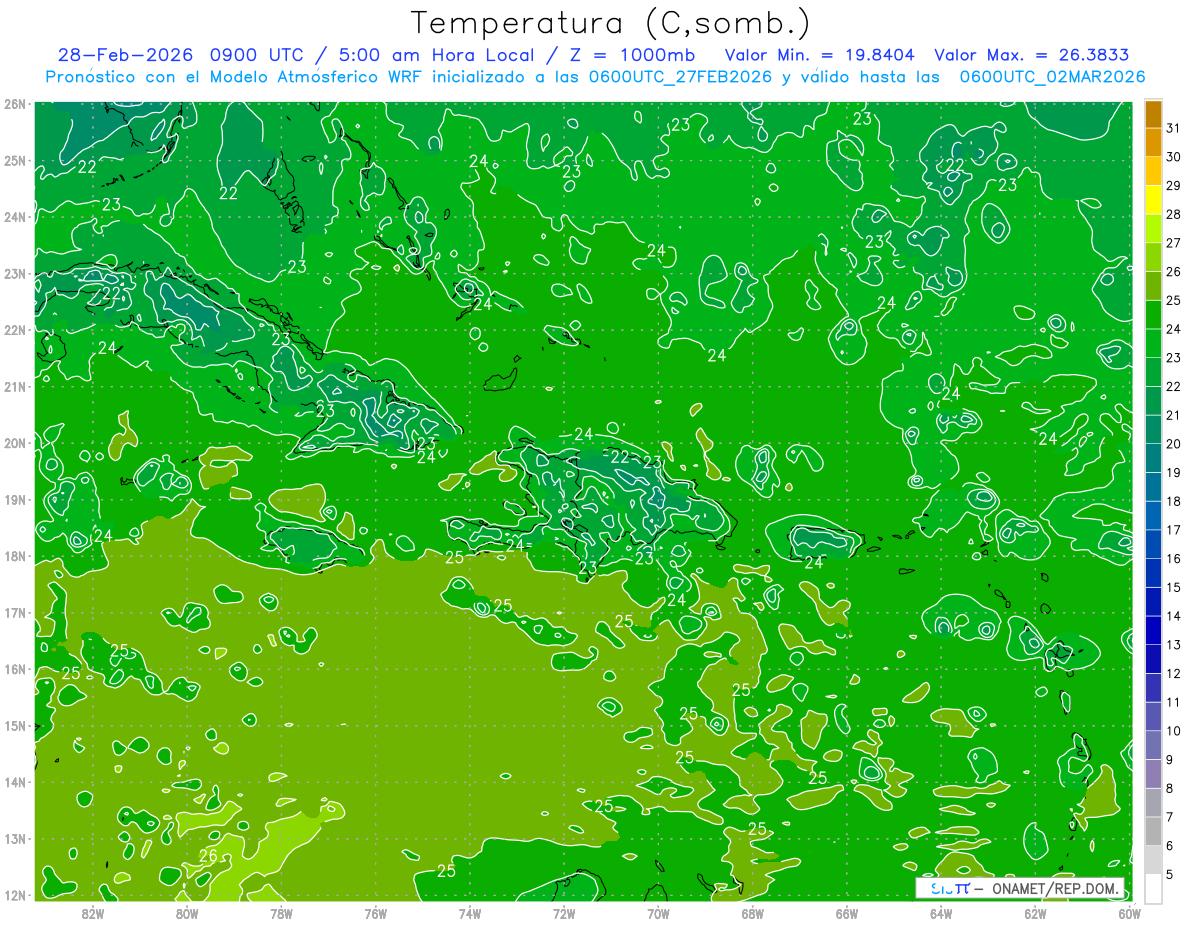Pick the orange colorbar swatch between 30 and 31
Image resolution: width=1200 pixels, height=927 pixels.
pyautogui.click(x=1153, y=143)
